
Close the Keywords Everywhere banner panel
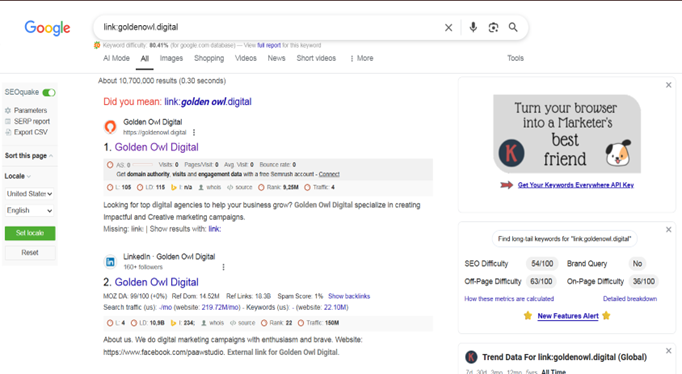pyautogui.click(x=669, y=85)
